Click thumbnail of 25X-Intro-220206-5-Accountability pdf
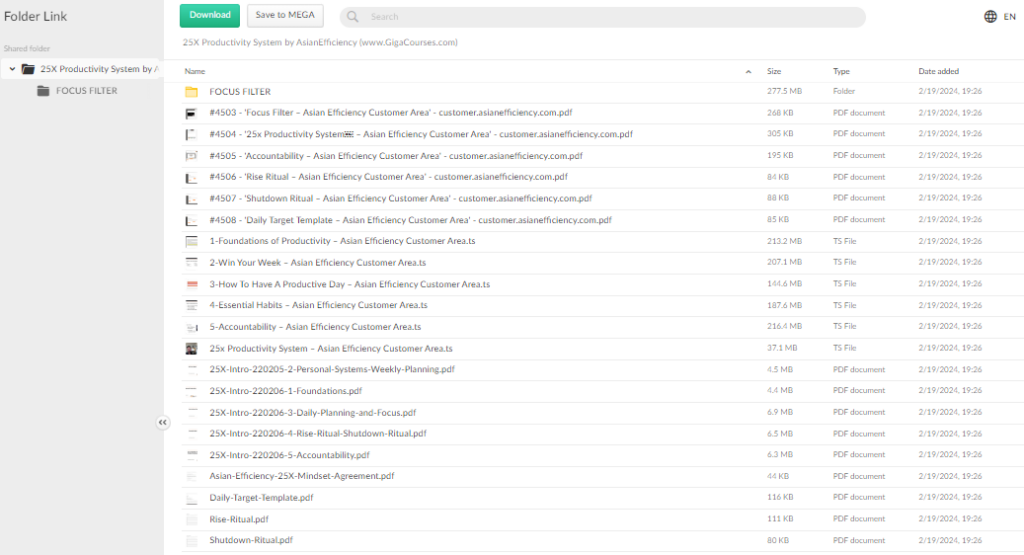 (191, 455)
